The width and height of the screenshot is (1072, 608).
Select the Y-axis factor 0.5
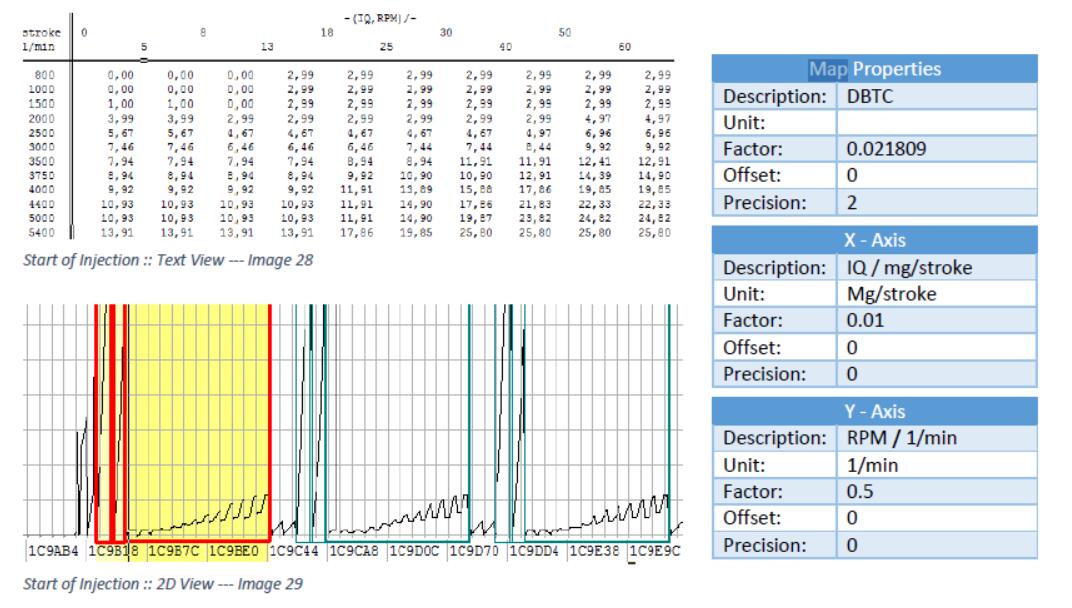[937, 492]
